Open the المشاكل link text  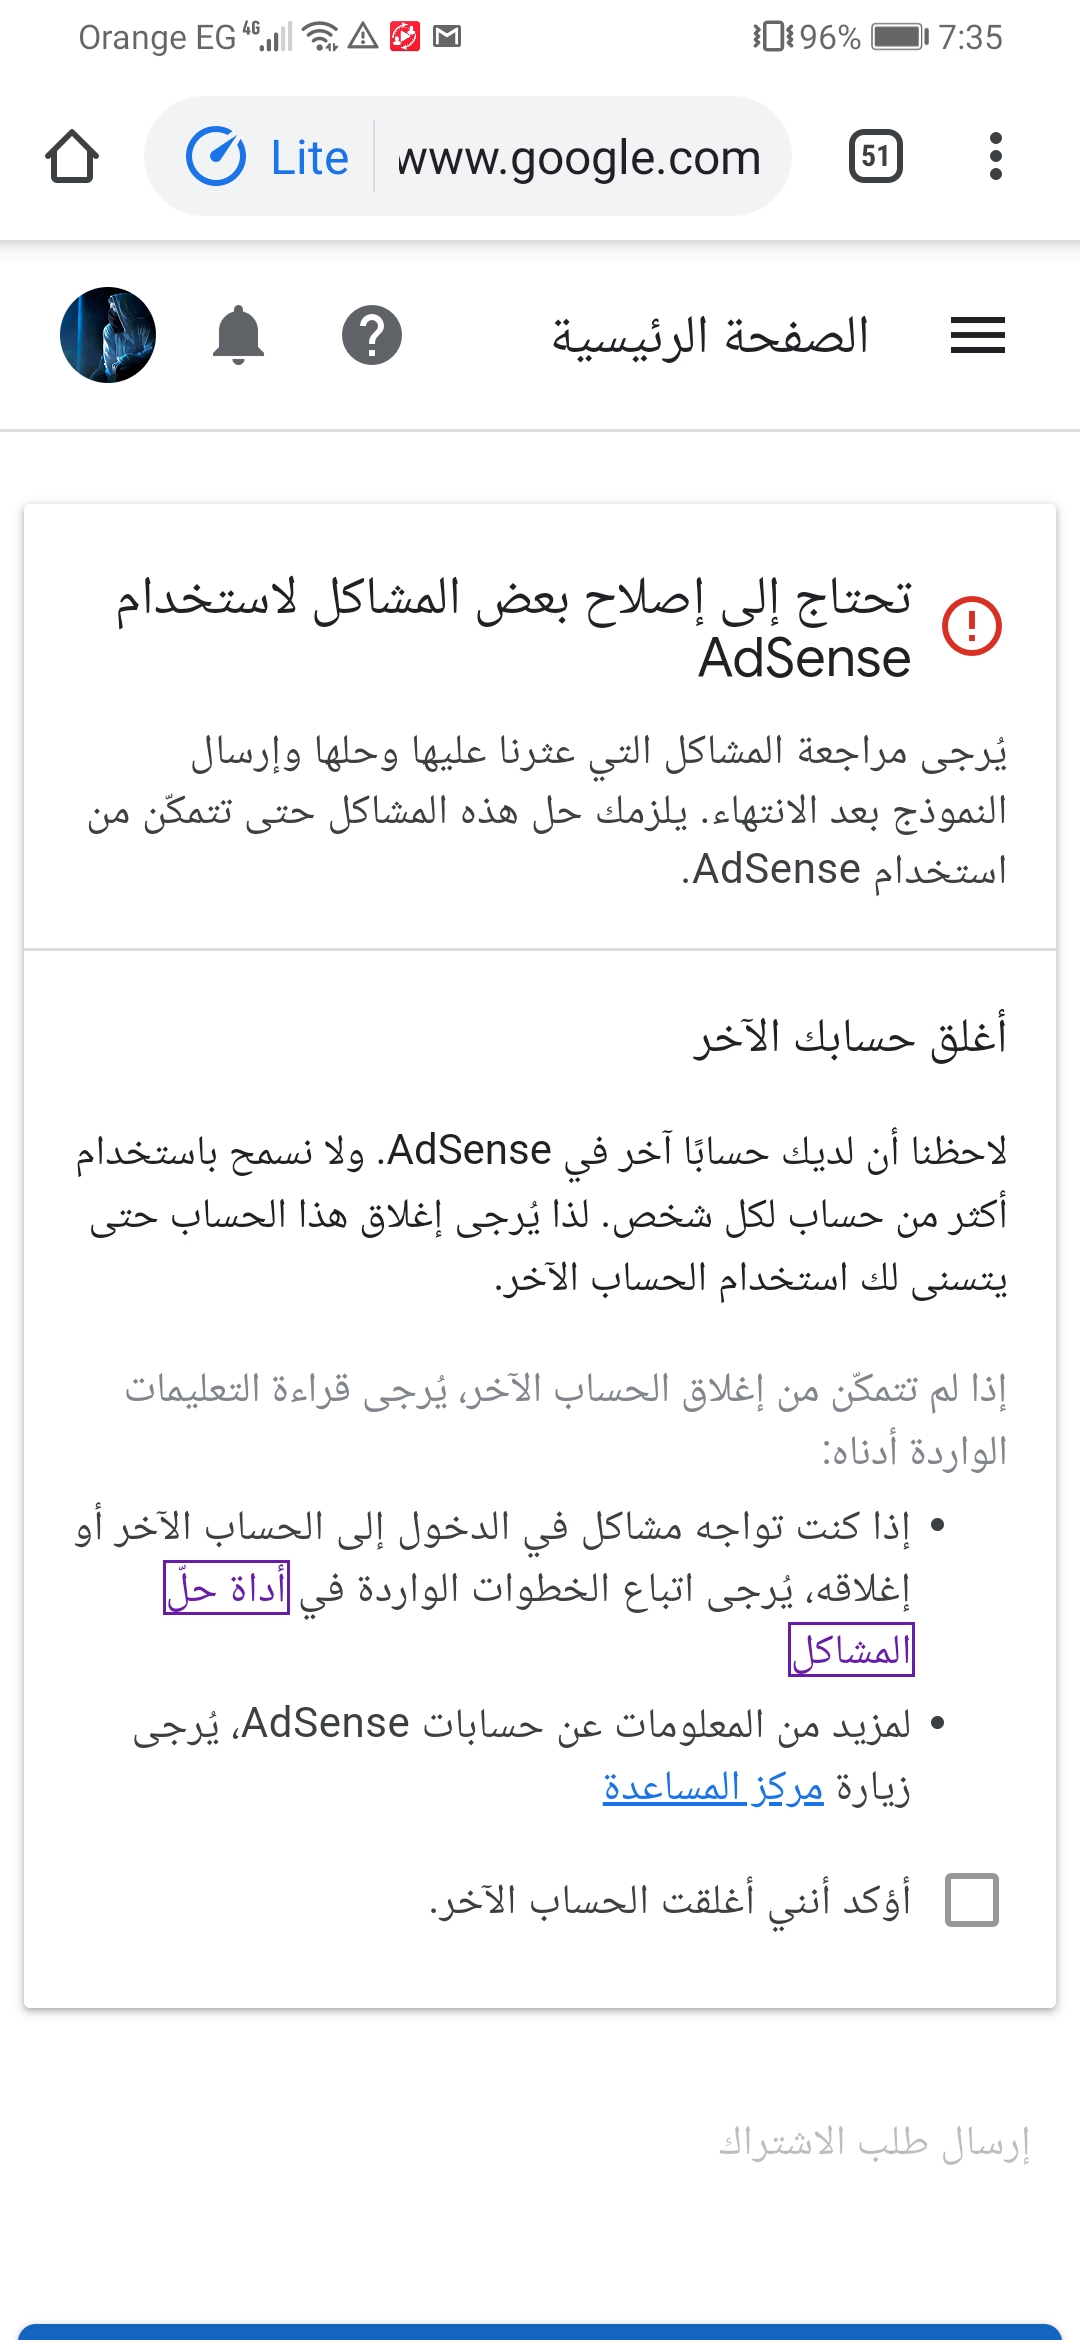pyautogui.click(x=851, y=1650)
